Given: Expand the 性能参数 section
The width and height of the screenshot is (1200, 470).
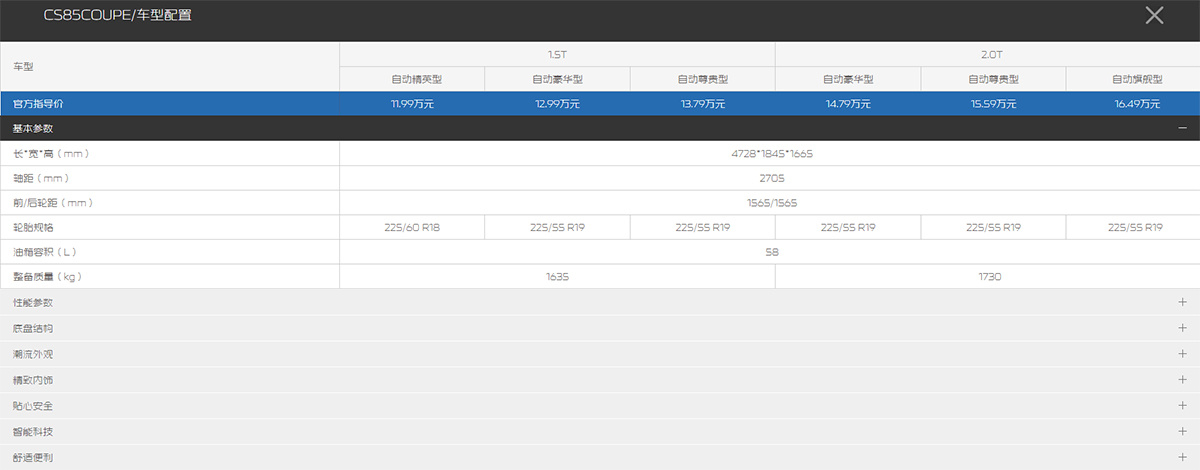Looking at the screenshot, I should (1182, 302).
